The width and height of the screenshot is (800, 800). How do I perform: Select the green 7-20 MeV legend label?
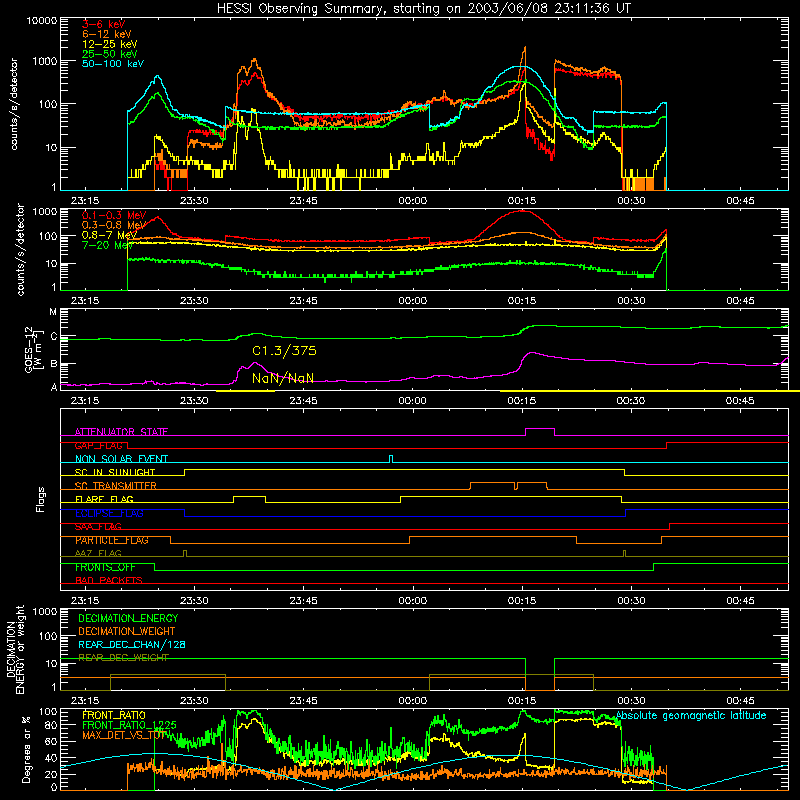click(x=107, y=245)
